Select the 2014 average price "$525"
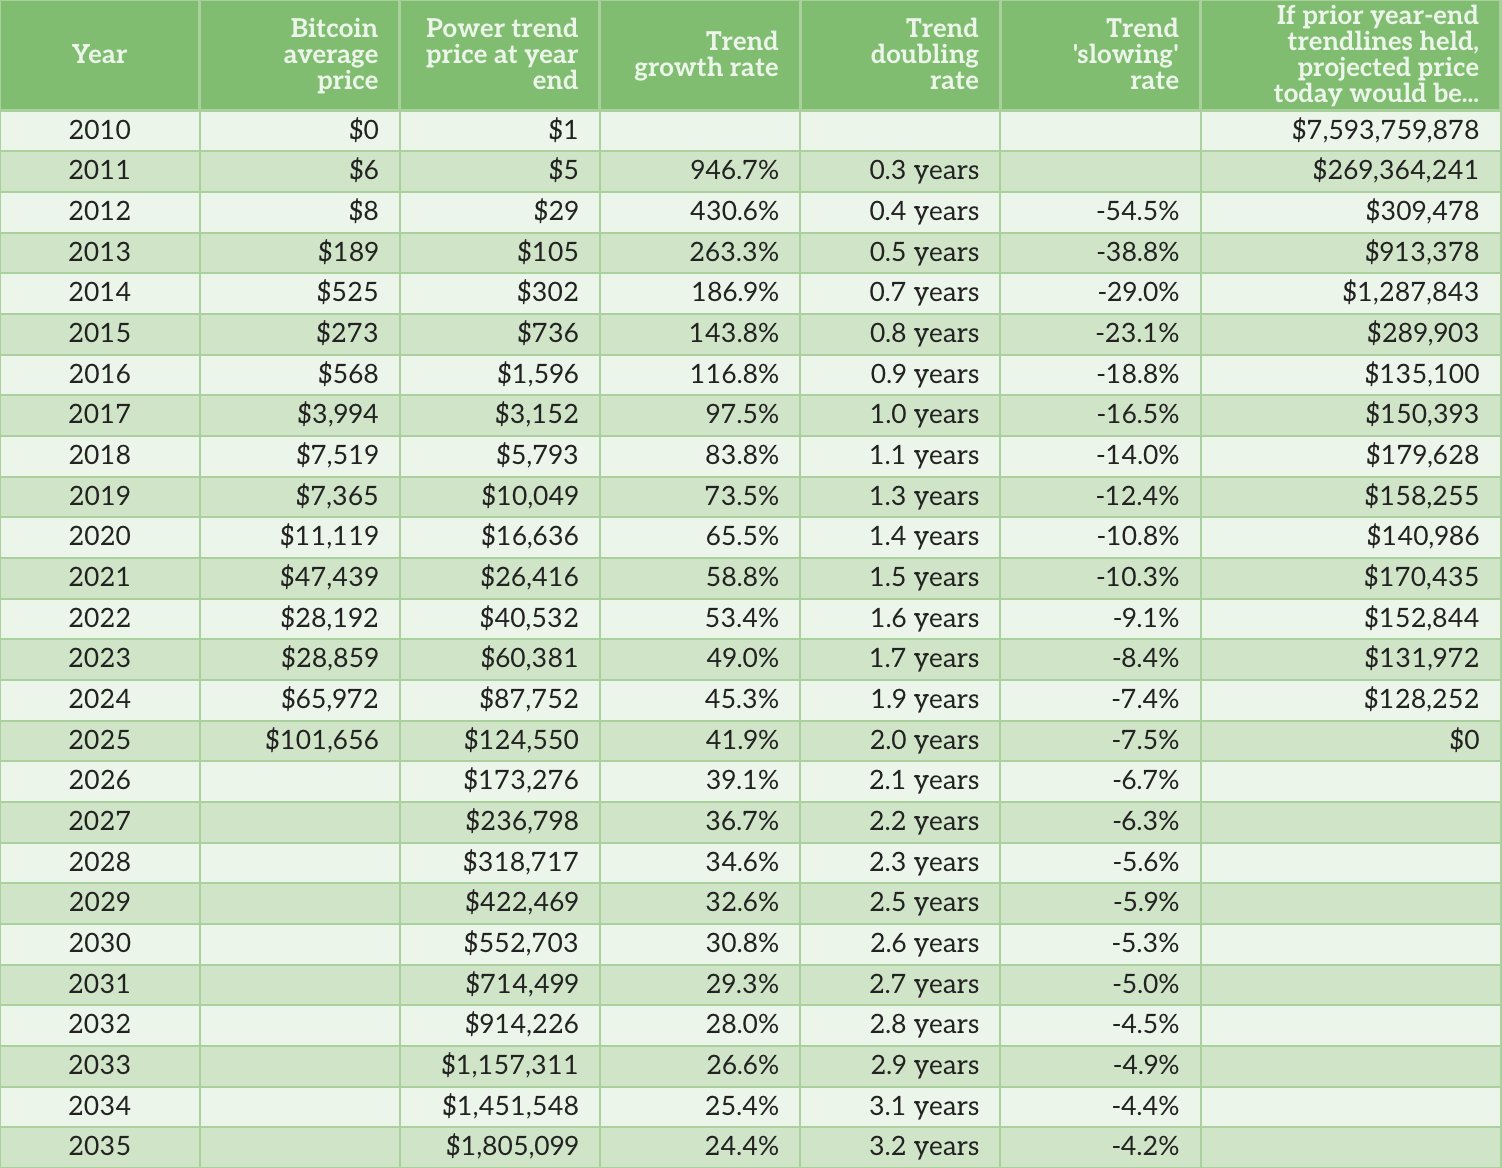1502x1168 pixels. (x=348, y=292)
